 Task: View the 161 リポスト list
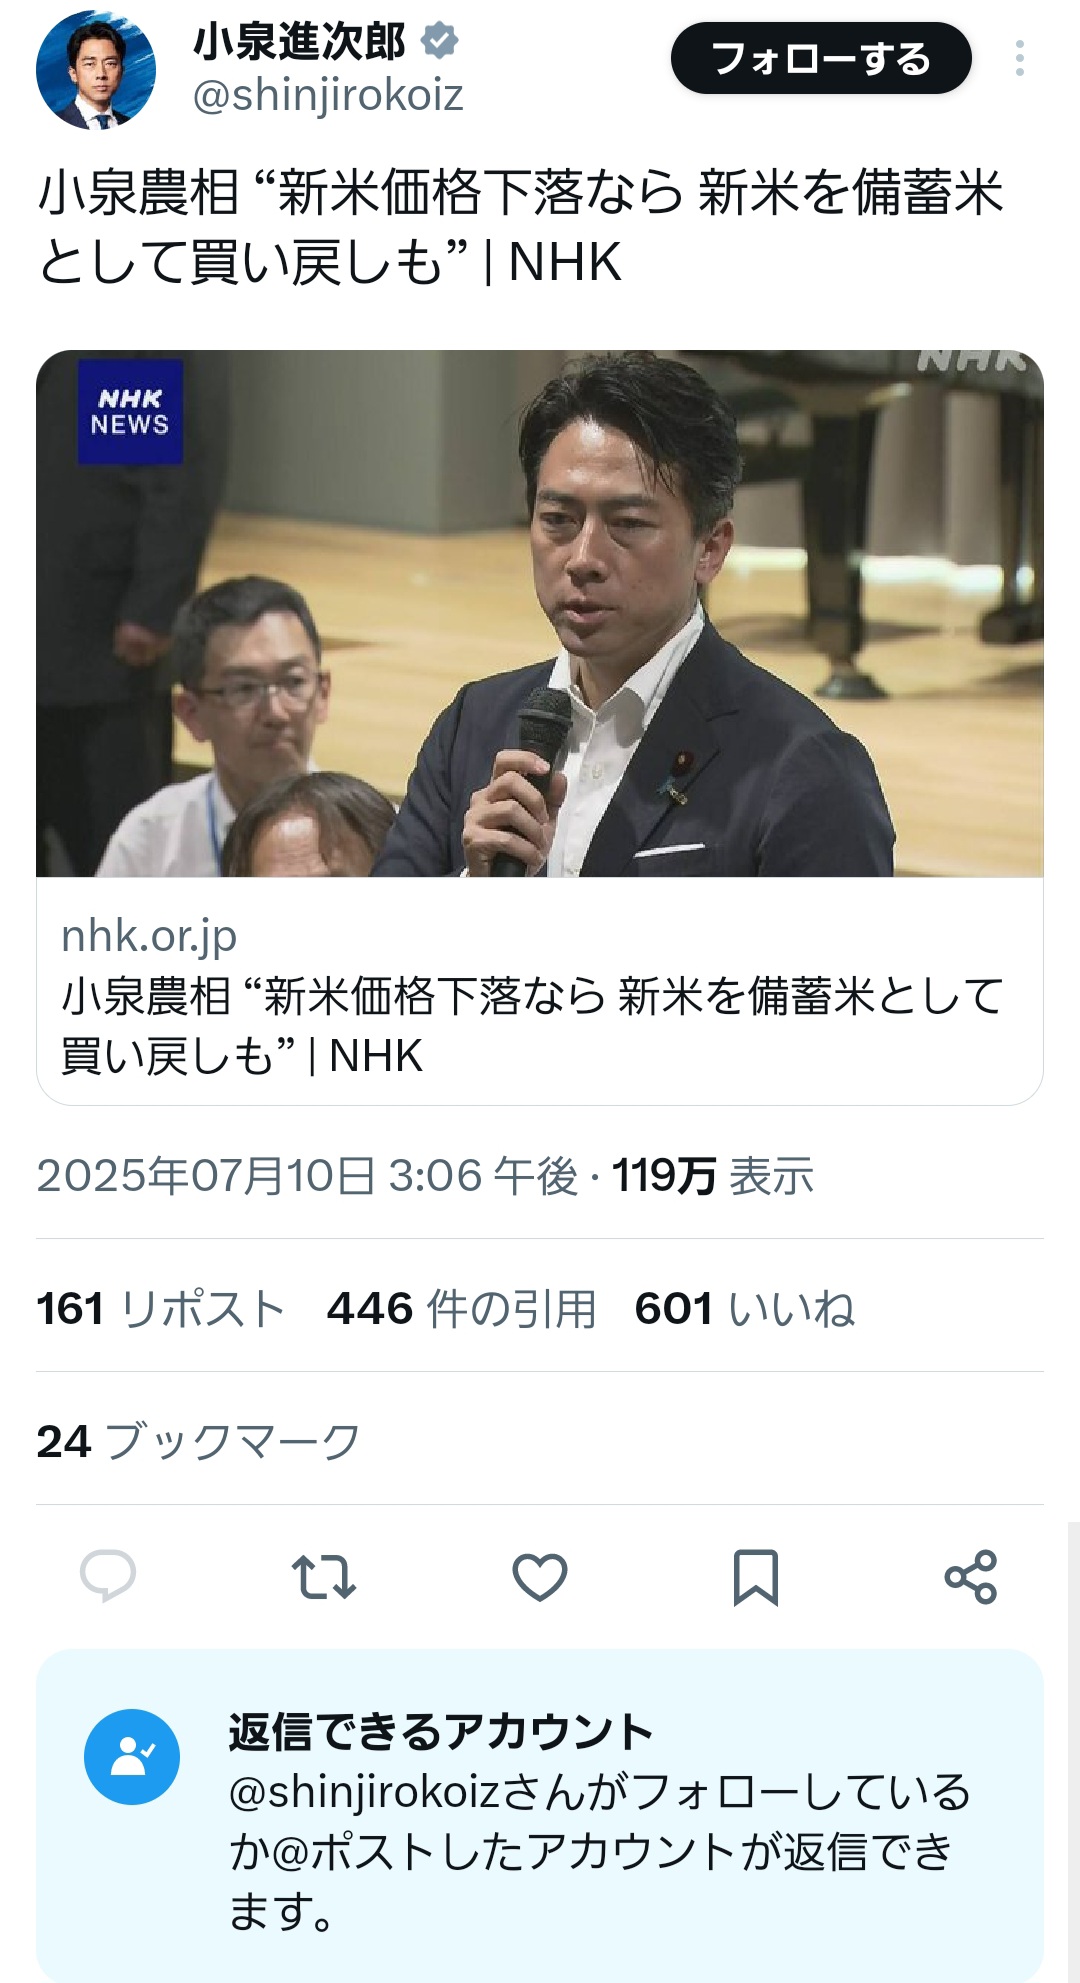pos(161,1308)
